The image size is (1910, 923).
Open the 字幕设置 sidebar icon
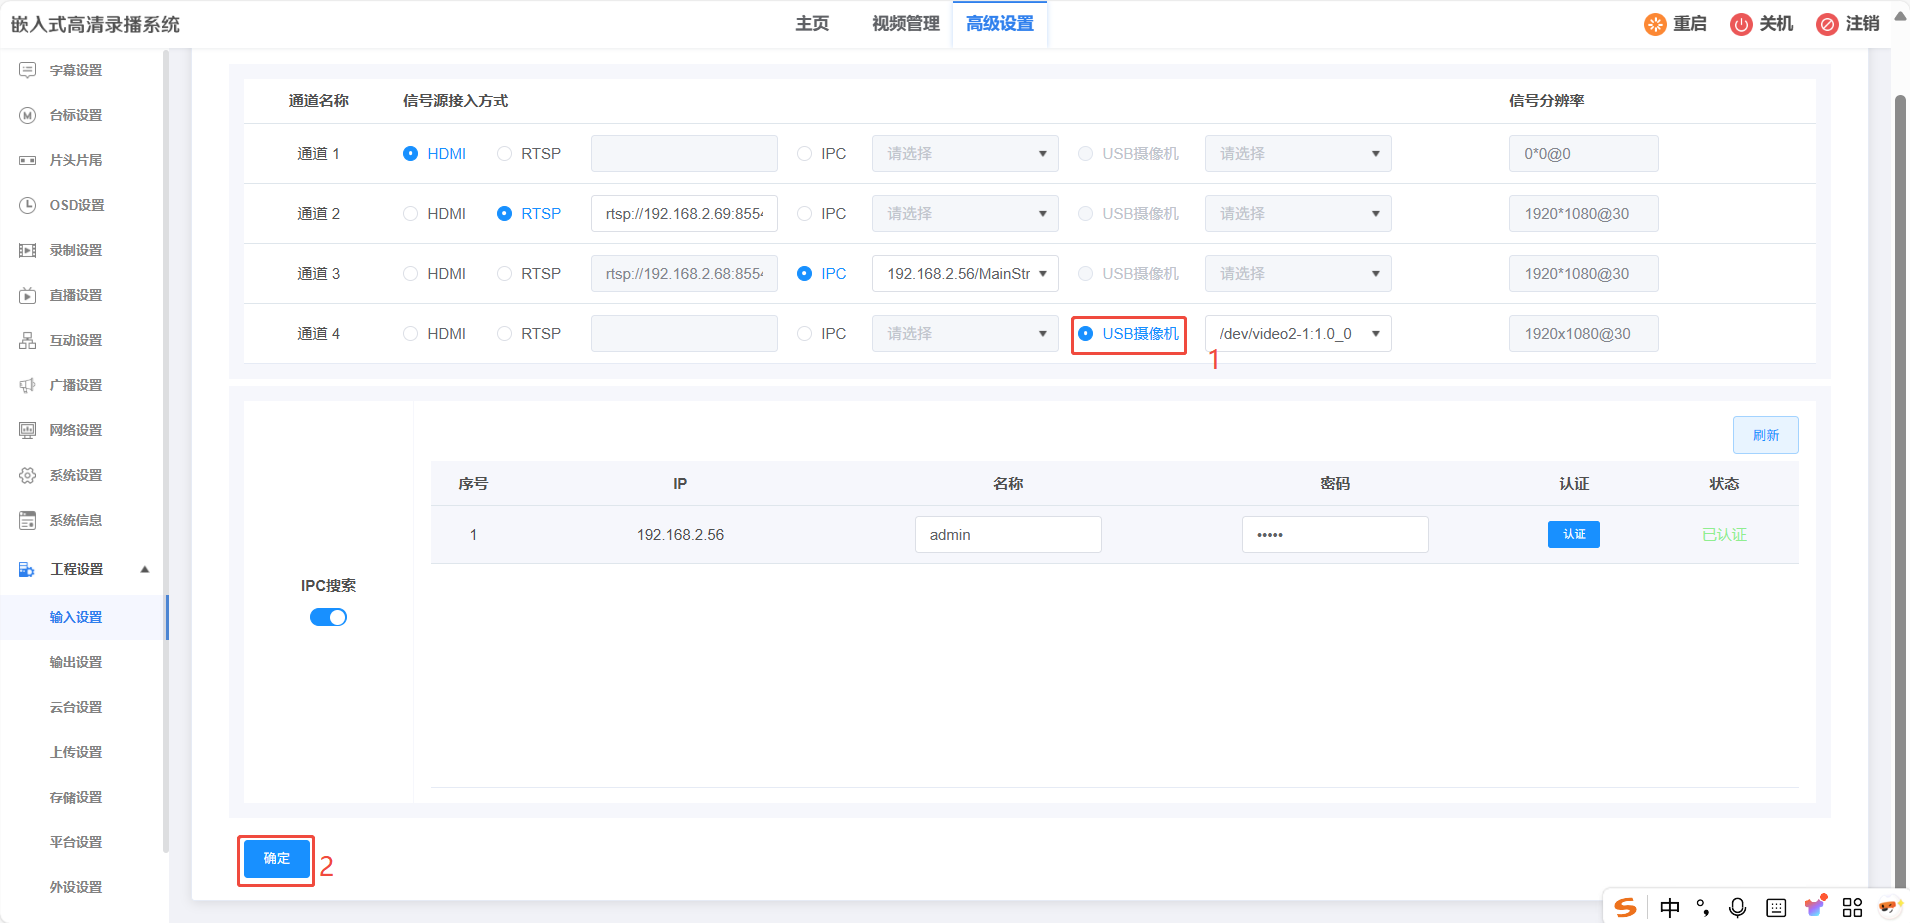coord(28,70)
